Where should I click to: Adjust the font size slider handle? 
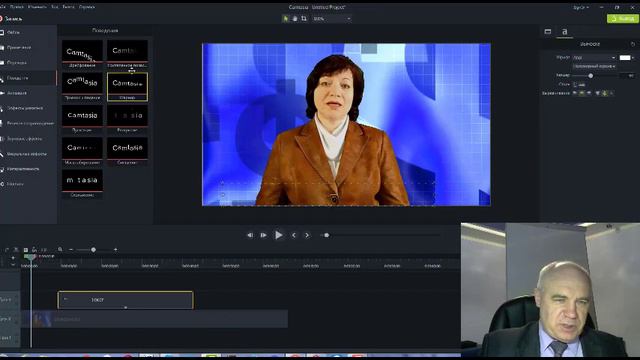(591, 76)
